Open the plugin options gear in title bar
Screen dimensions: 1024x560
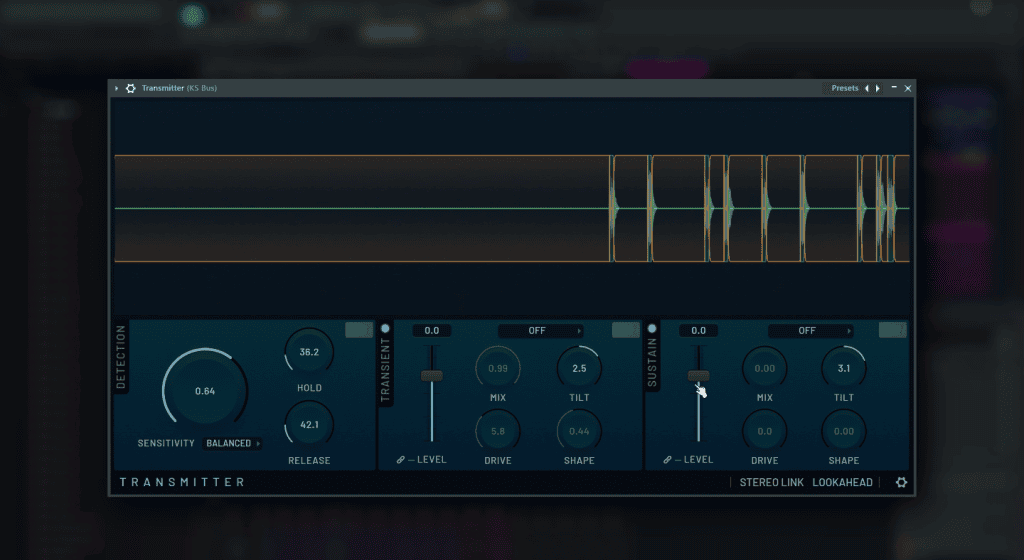tap(131, 88)
